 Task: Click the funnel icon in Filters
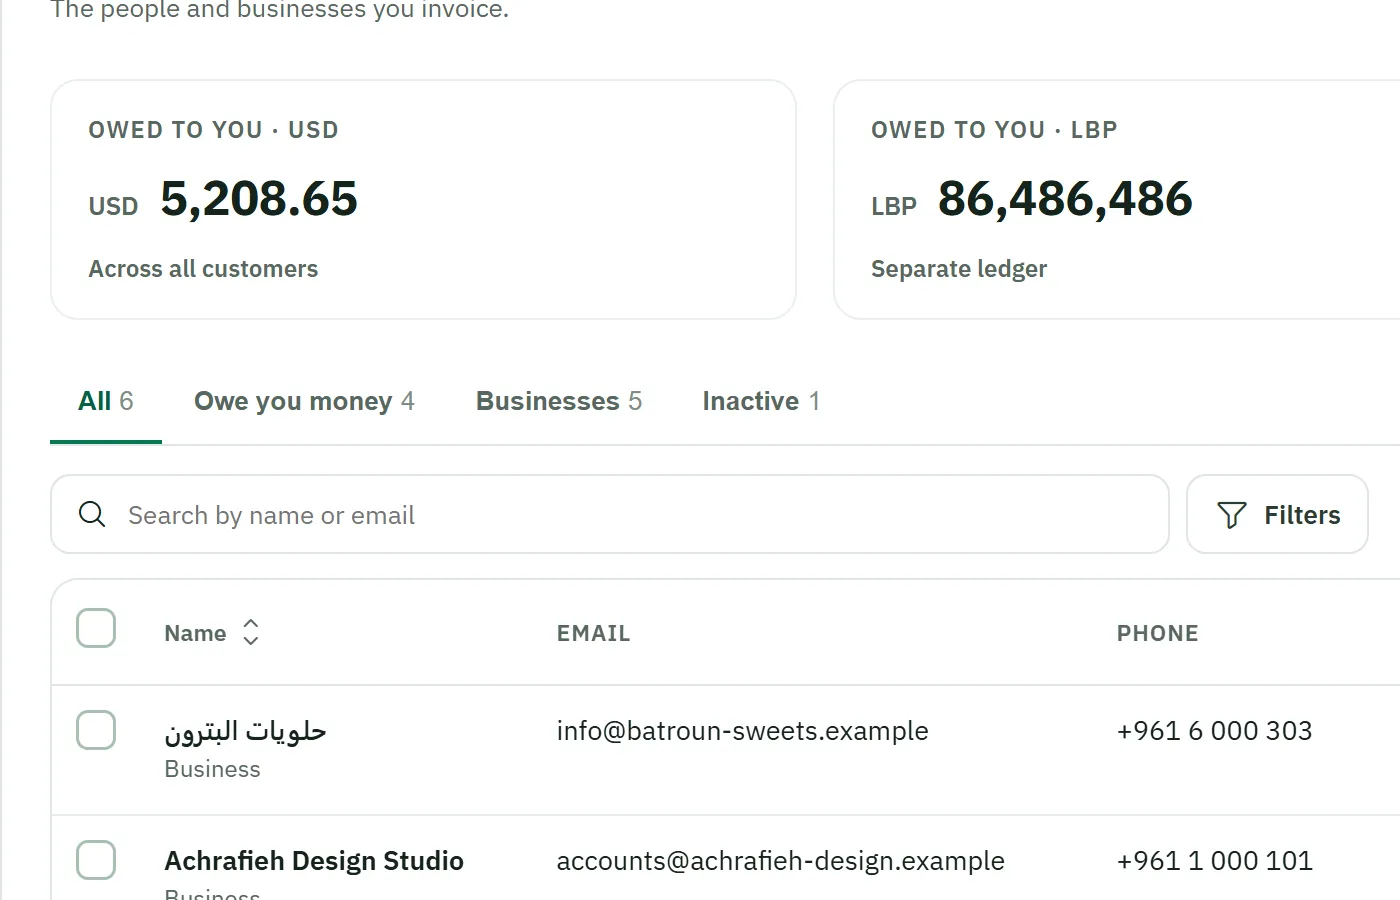[1232, 515]
